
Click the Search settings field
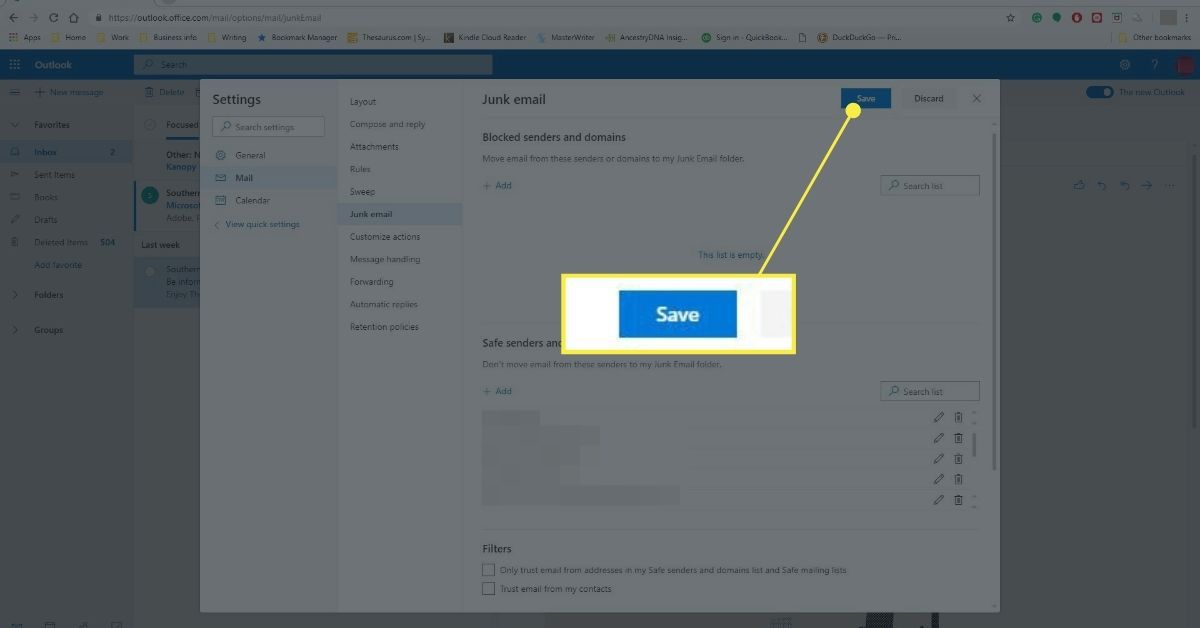[x=268, y=127]
